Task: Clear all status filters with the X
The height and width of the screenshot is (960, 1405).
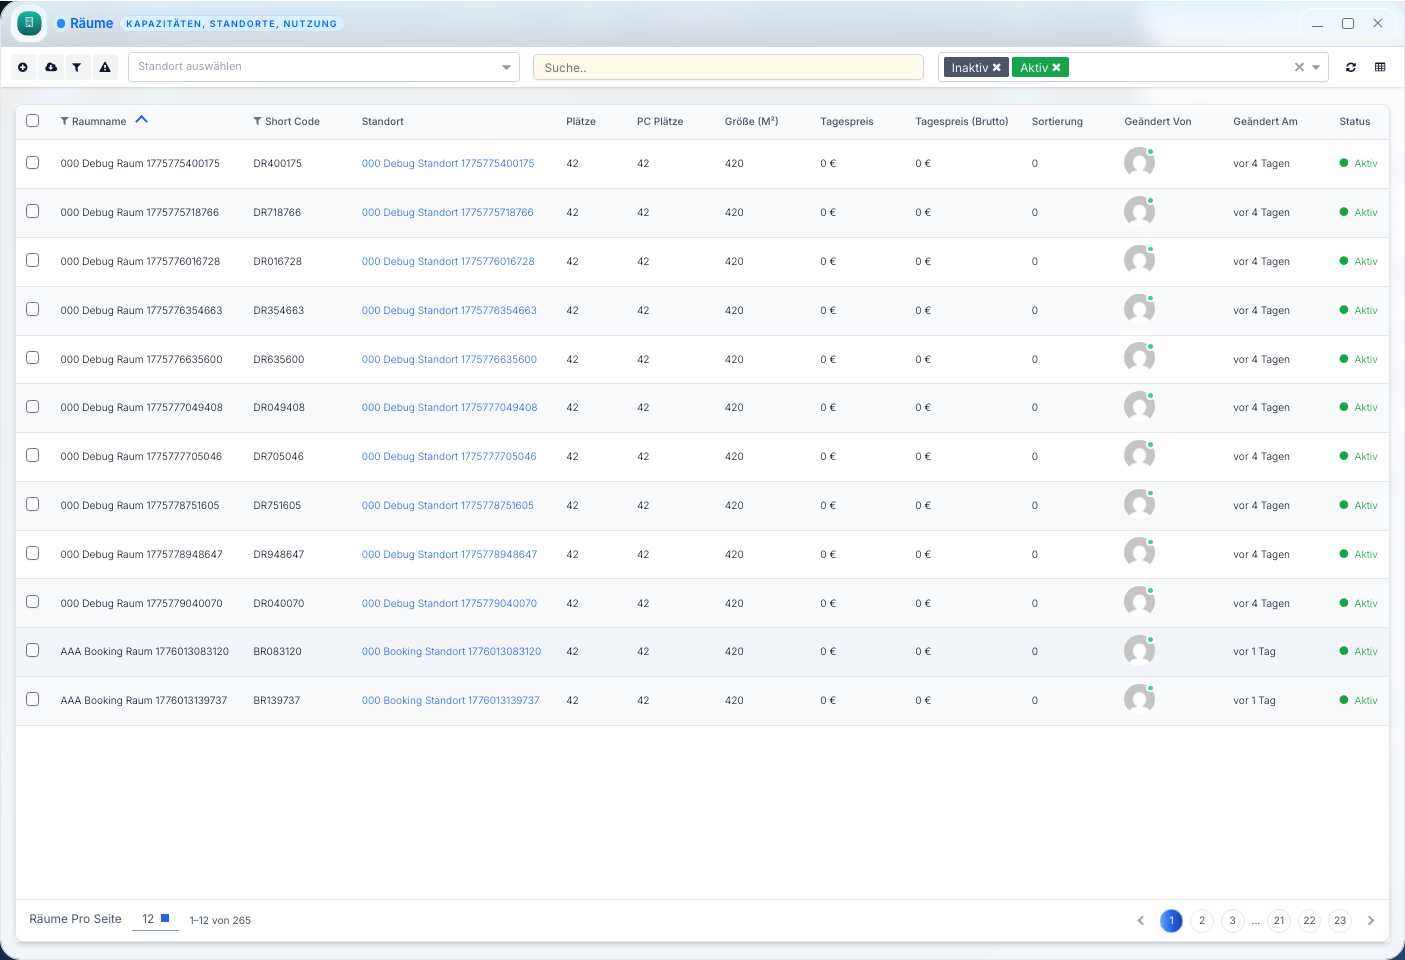Action: [1299, 67]
